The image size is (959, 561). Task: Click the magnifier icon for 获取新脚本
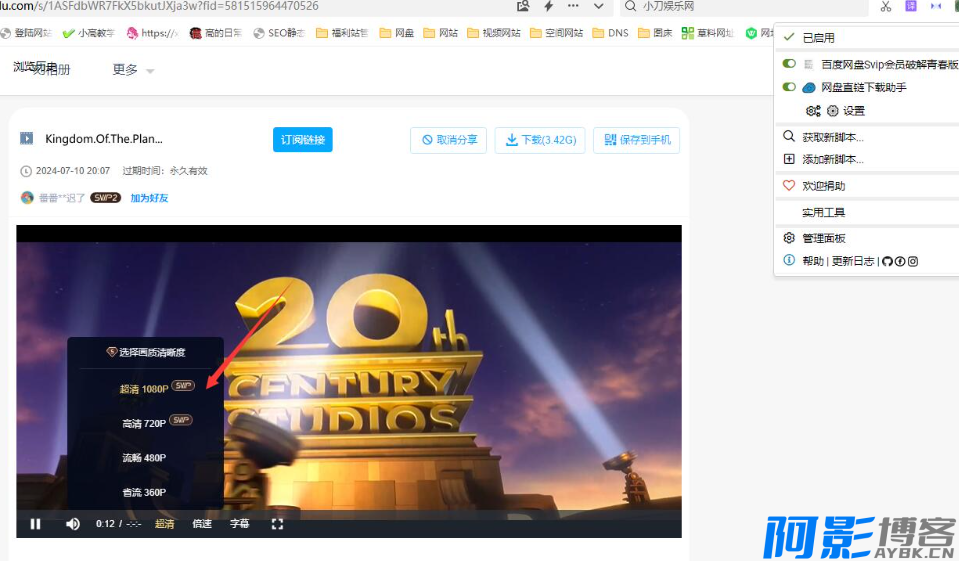tap(789, 137)
